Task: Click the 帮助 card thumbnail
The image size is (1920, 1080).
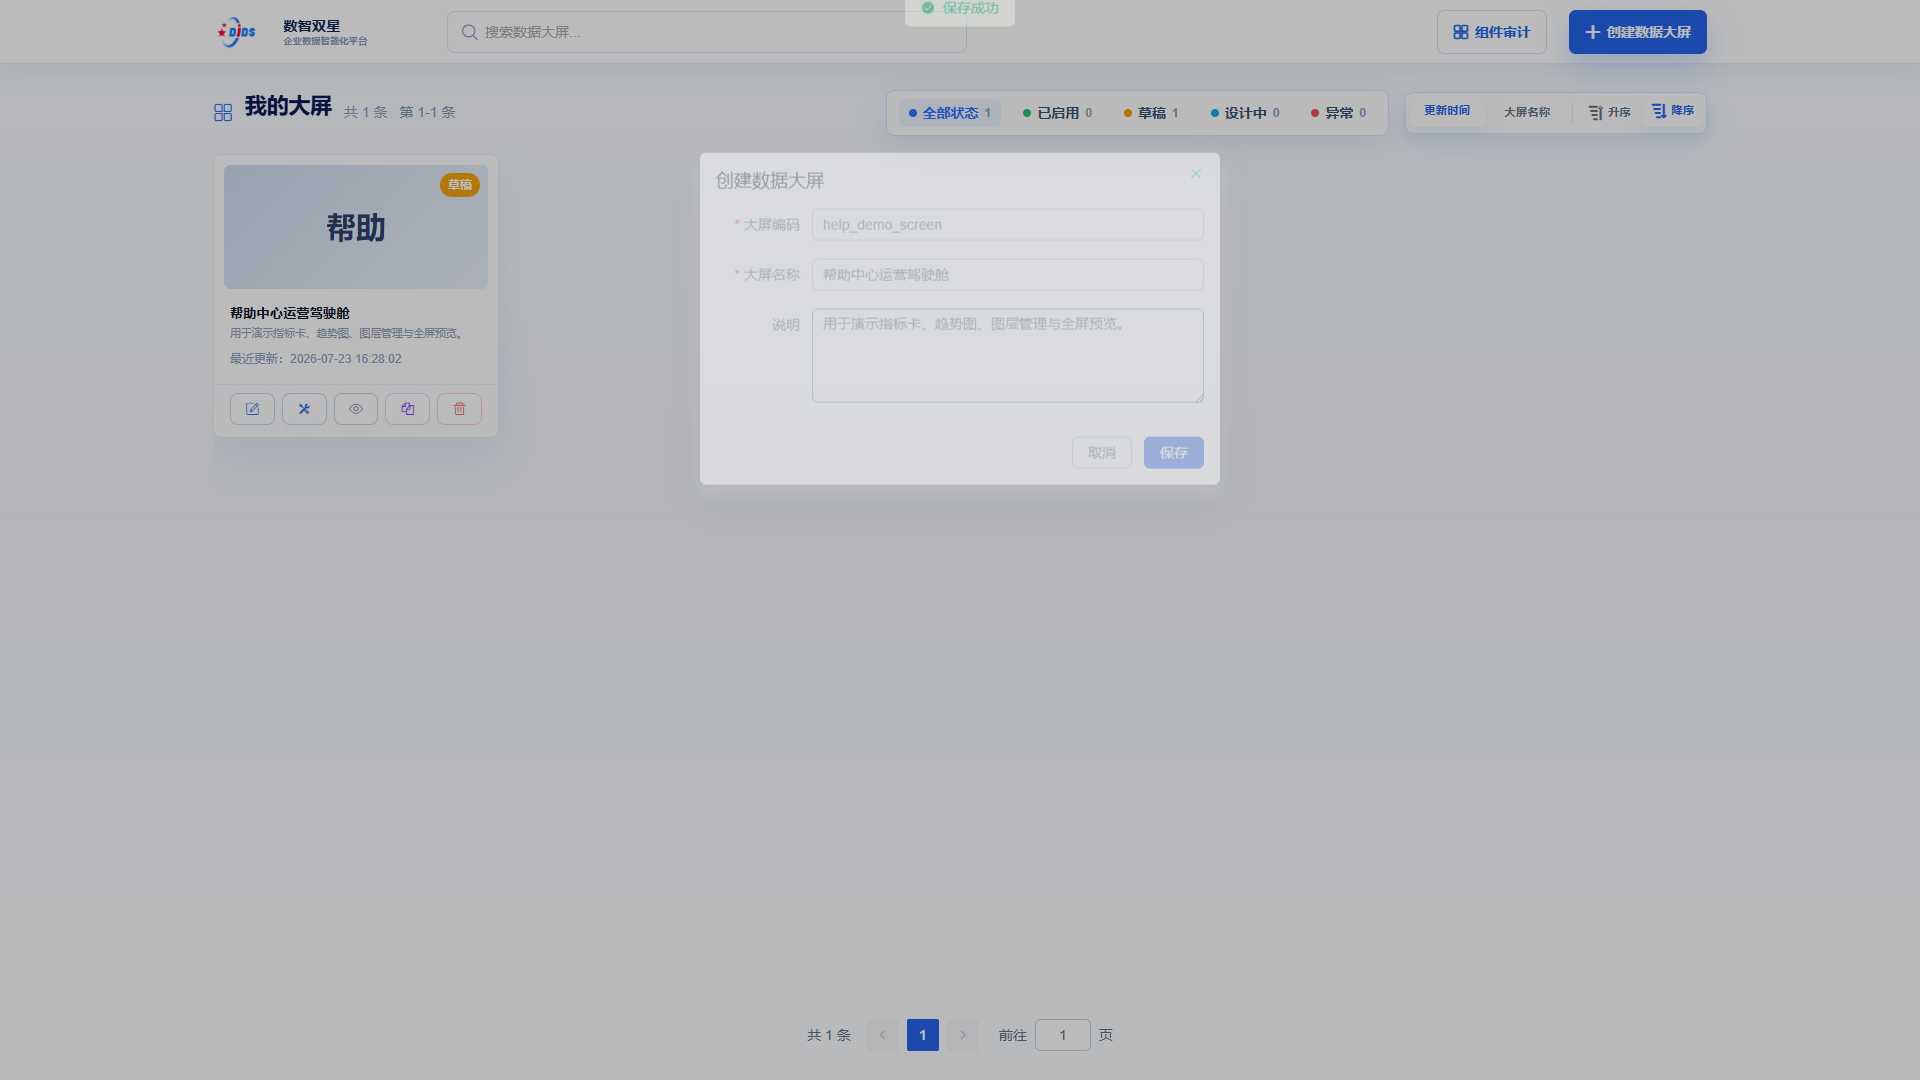Action: (x=356, y=227)
